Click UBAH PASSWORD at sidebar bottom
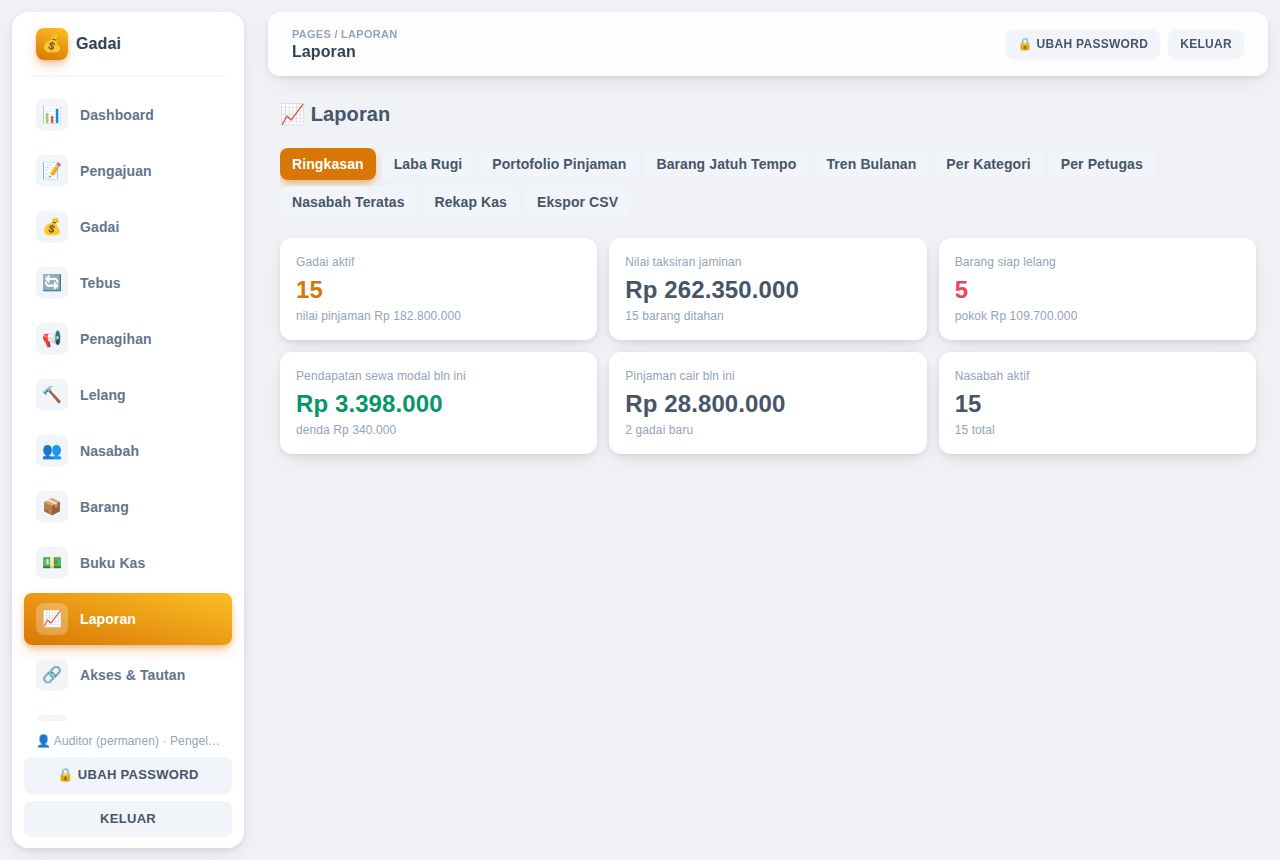The image size is (1280, 860). pos(128,775)
